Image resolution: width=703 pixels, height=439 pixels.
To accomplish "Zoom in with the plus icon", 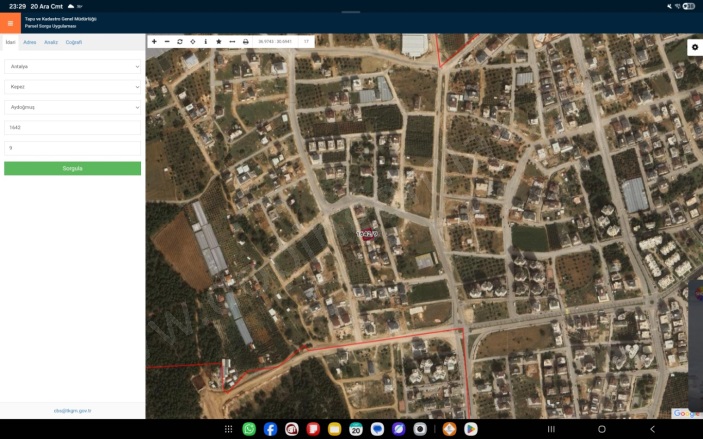I will 154,42.
